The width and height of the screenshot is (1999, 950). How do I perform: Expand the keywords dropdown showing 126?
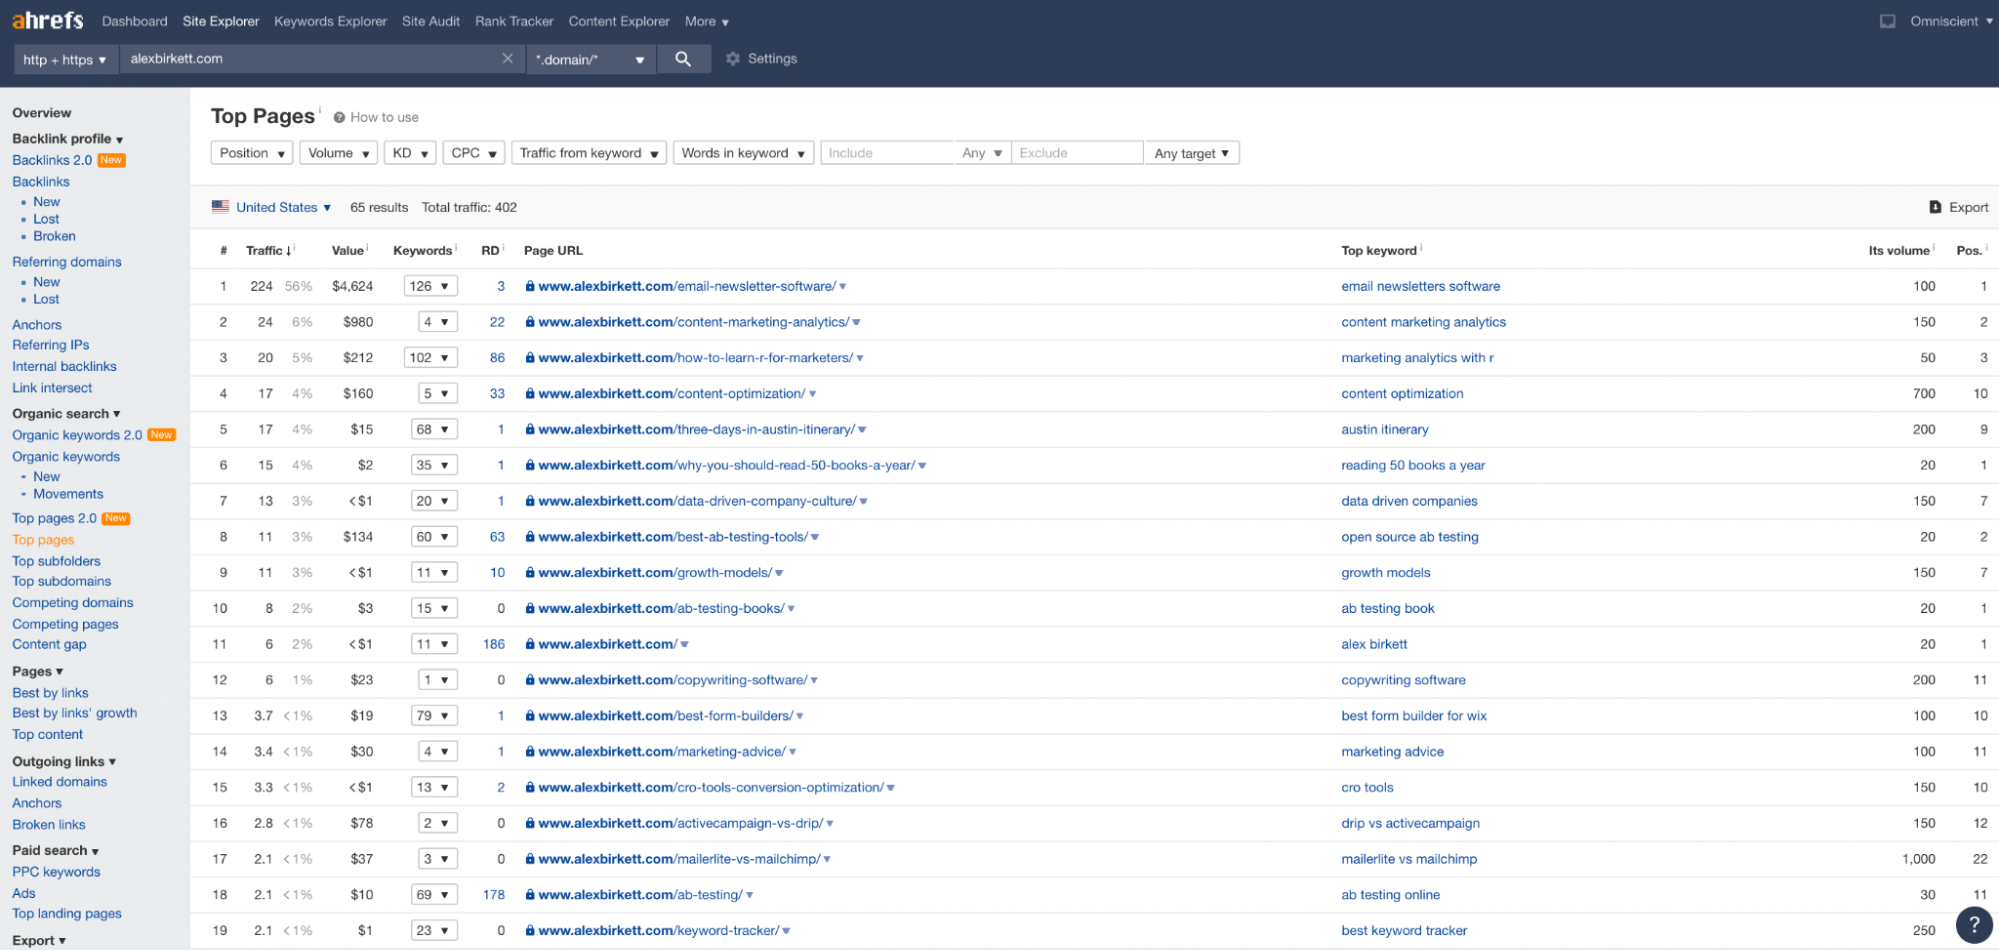pyautogui.click(x=430, y=285)
